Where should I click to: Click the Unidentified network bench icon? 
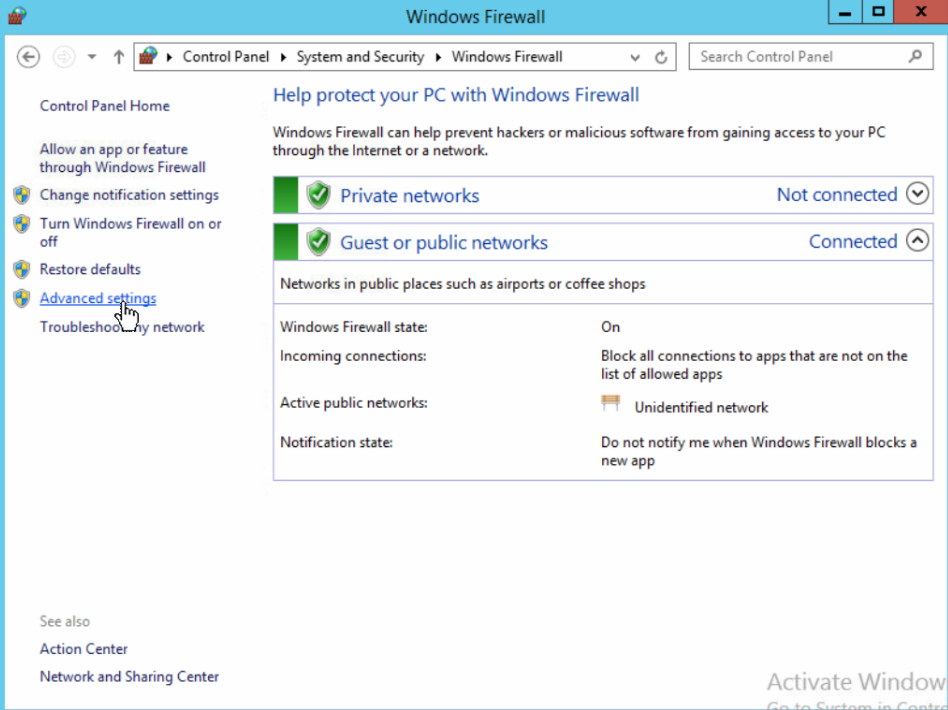pyautogui.click(x=611, y=403)
